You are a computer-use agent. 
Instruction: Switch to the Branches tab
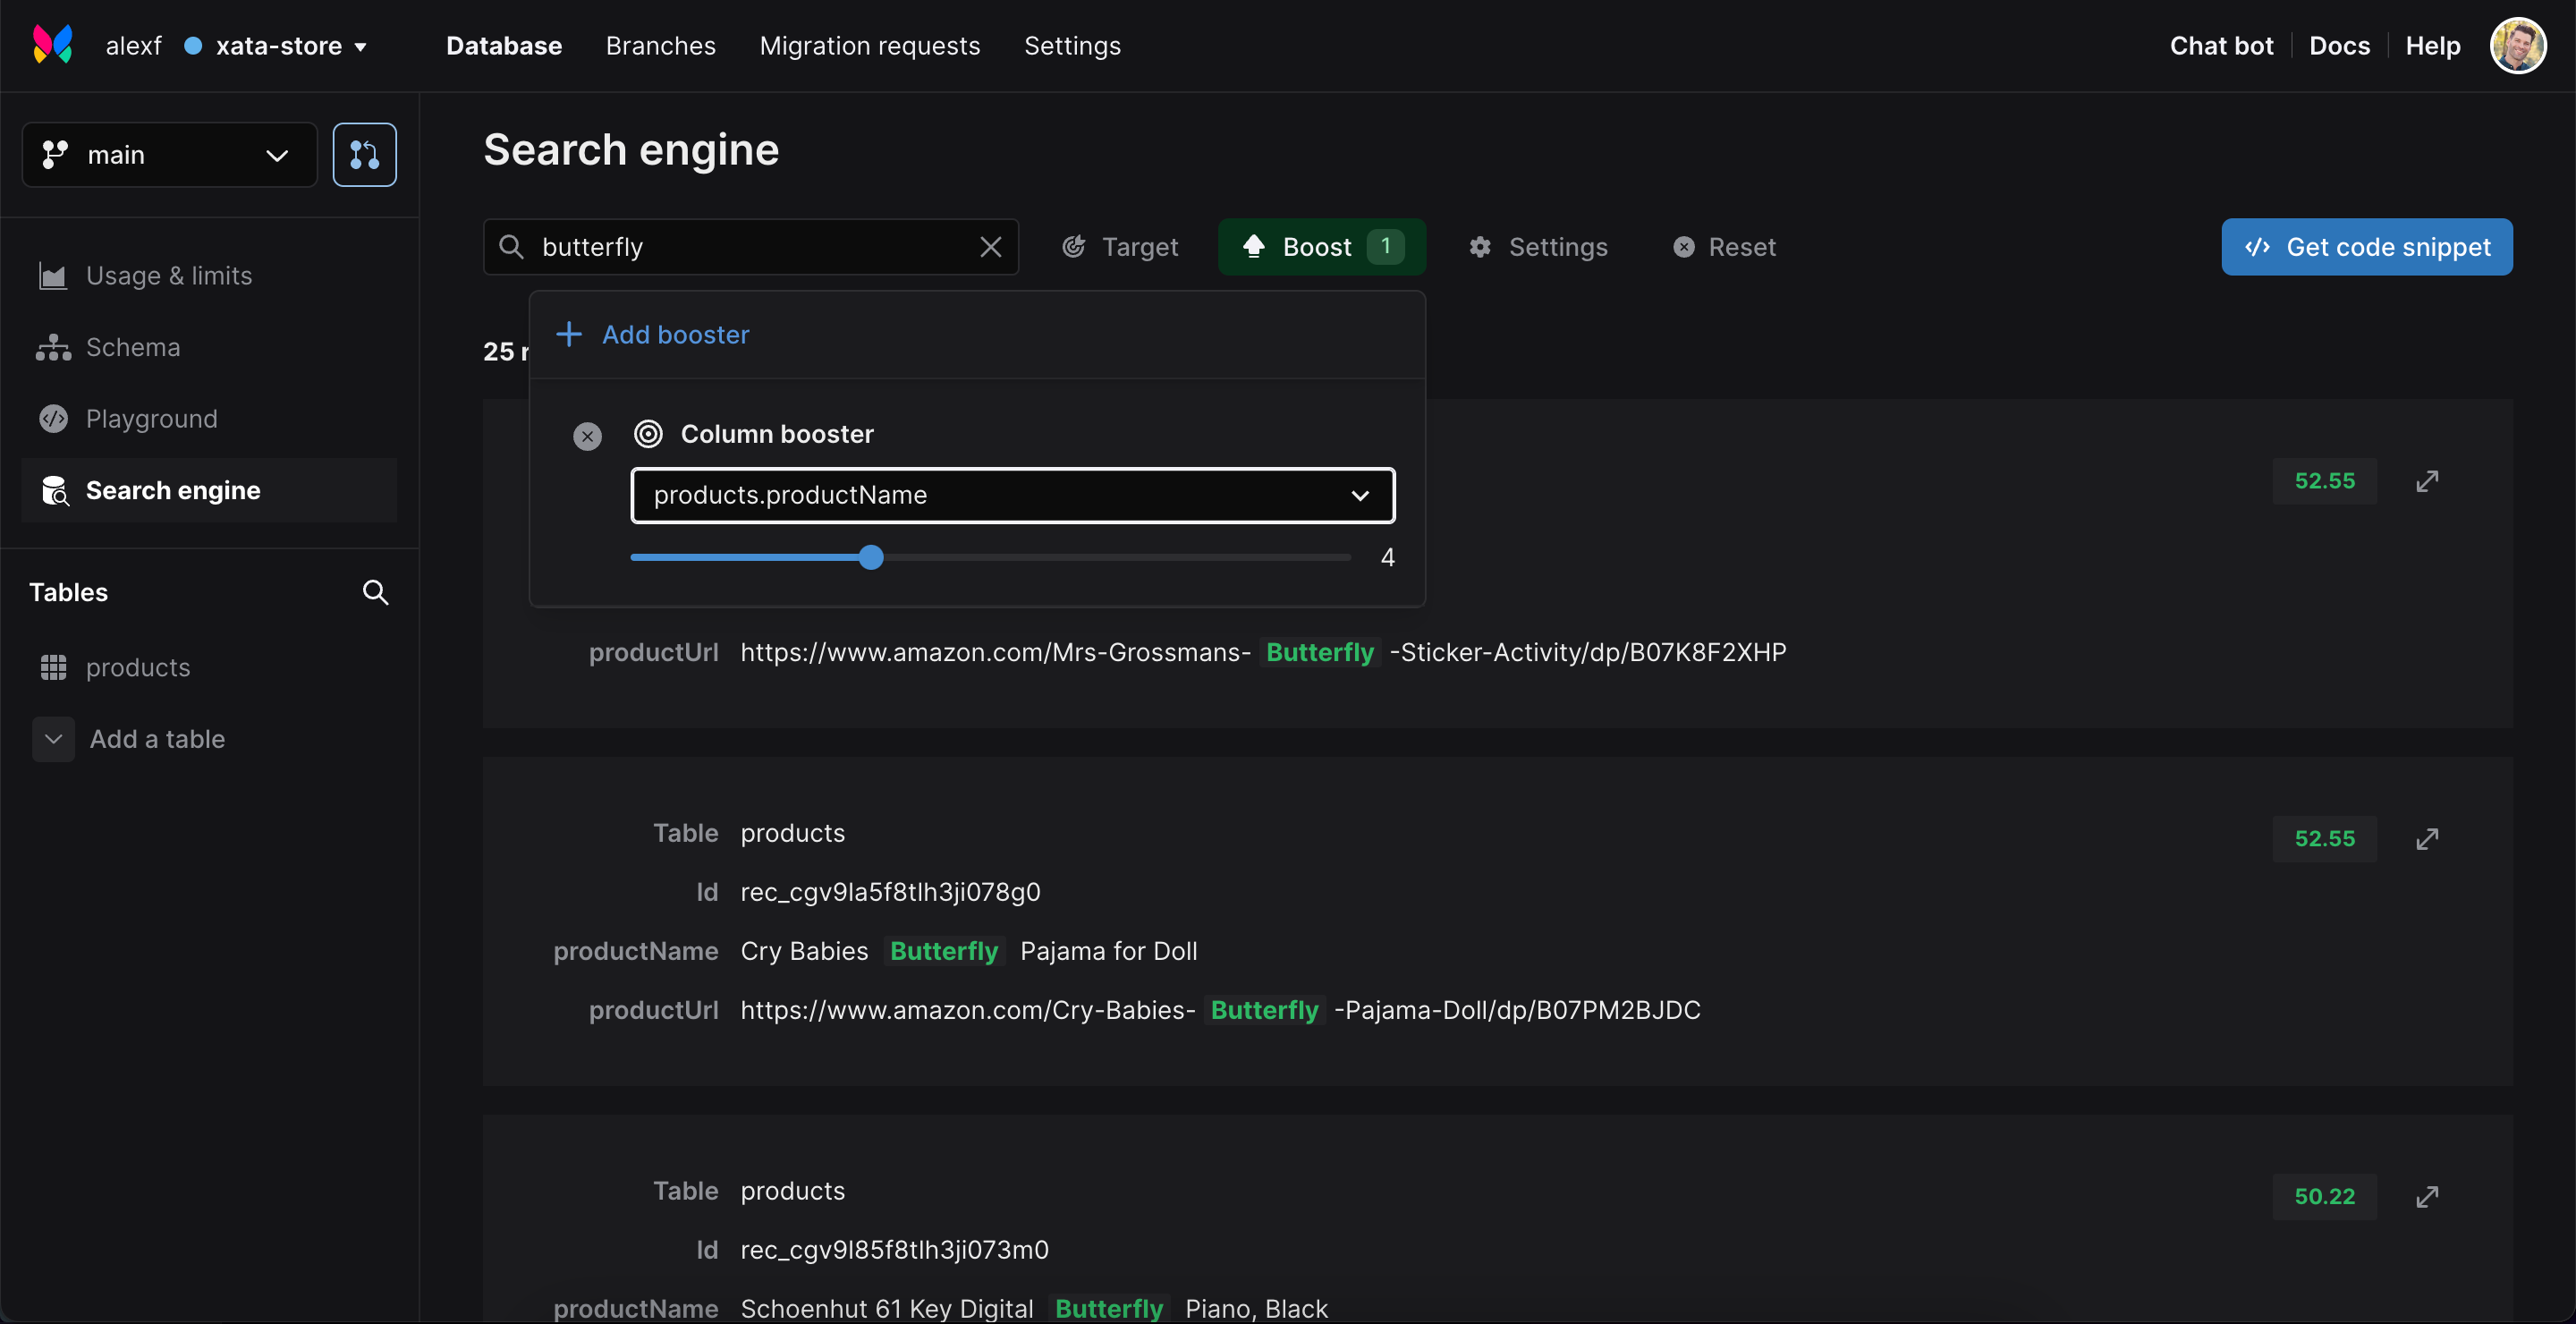point(660,46)
